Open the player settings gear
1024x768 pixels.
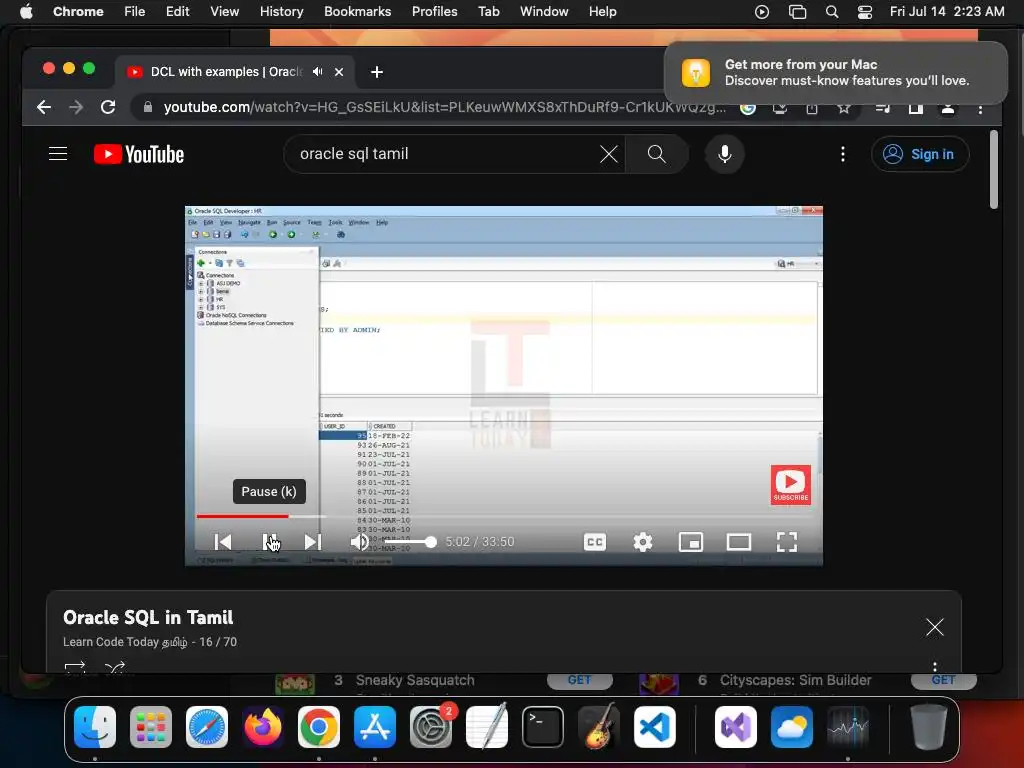[x=643, y=541]
